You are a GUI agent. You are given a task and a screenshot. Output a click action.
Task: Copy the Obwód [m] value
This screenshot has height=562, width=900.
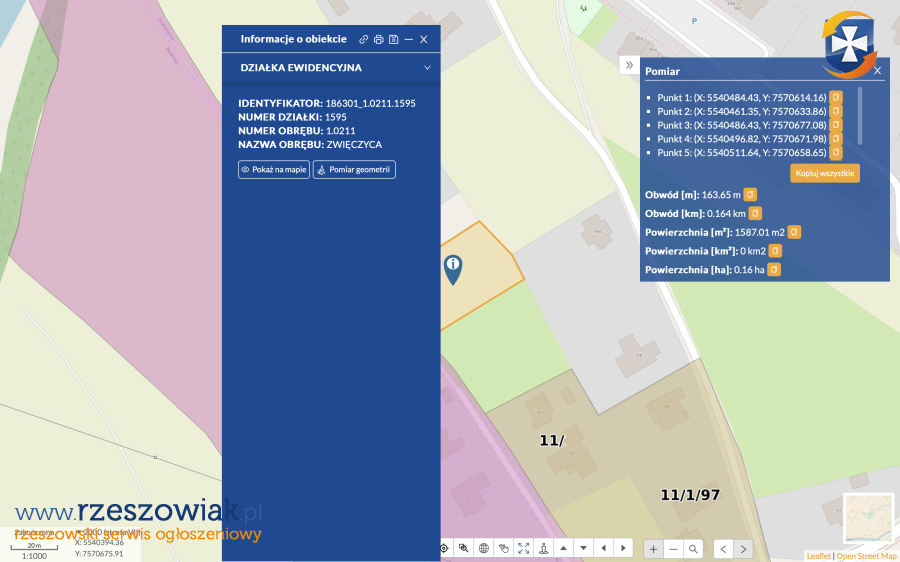coord(749,194)
